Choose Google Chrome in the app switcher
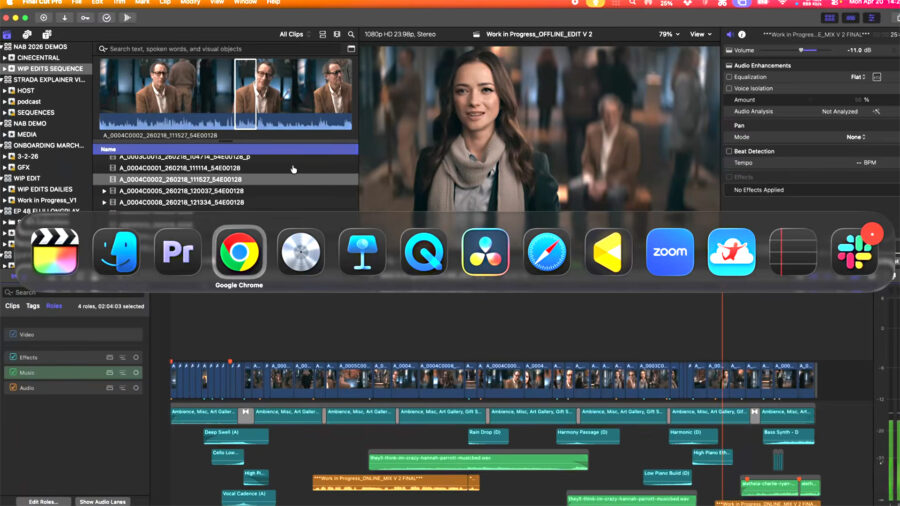The image size is (900, 506). (239, 252)
